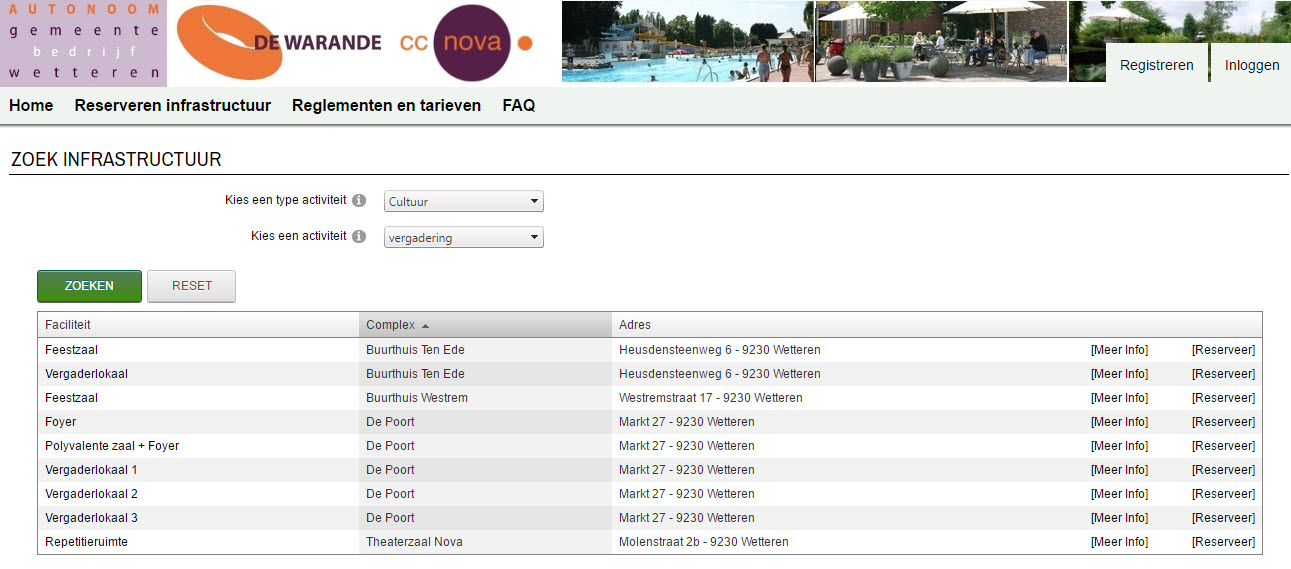
Task: Open Meer Info for Feestzaal Buurthuis Westrem
Action: coord(1119,398)
